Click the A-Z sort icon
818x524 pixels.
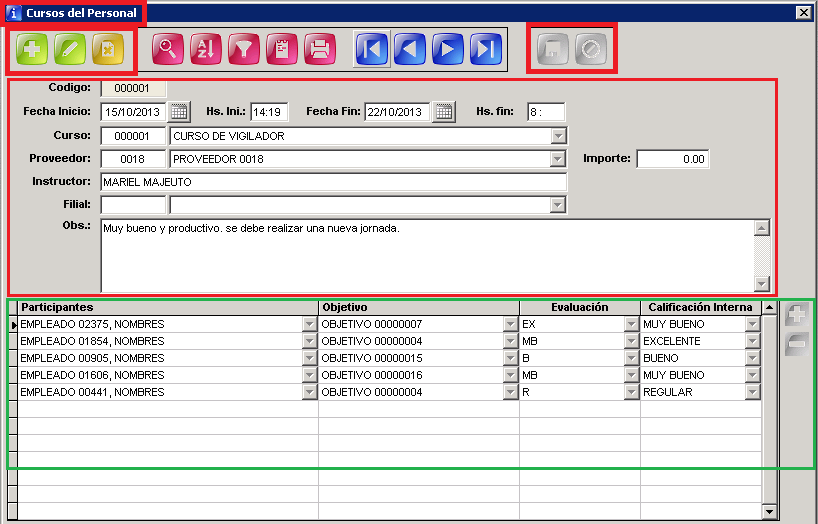pyautogui.click(x=206, y=49)
